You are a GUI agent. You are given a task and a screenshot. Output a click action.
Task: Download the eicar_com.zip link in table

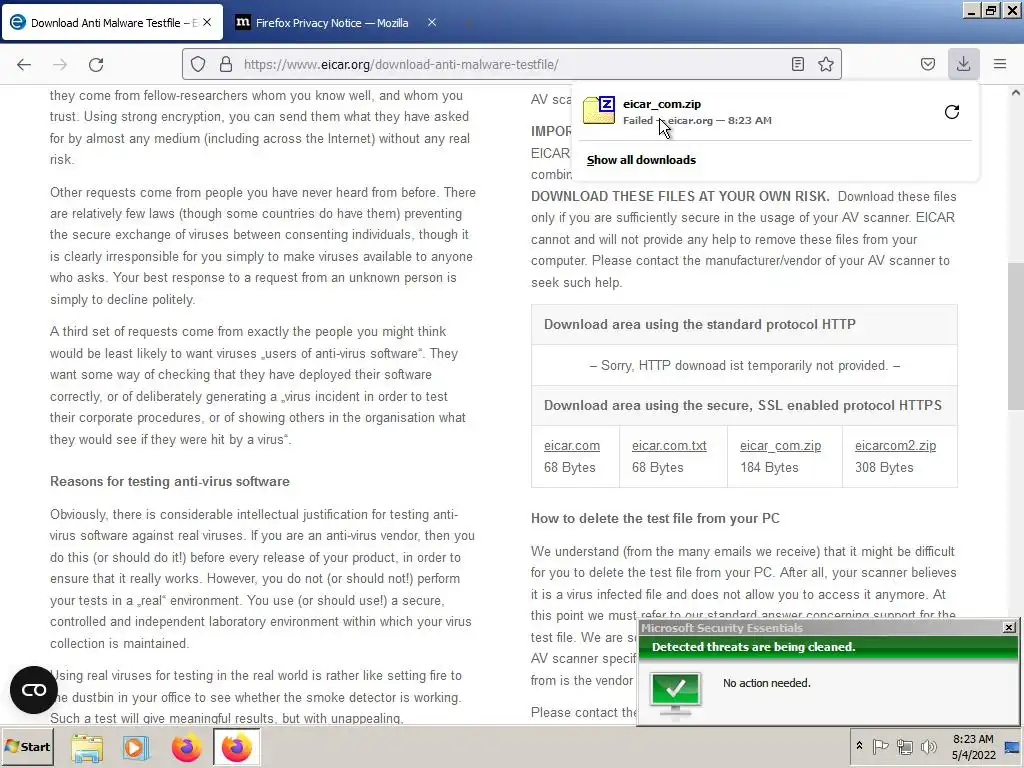pos(780,445)
